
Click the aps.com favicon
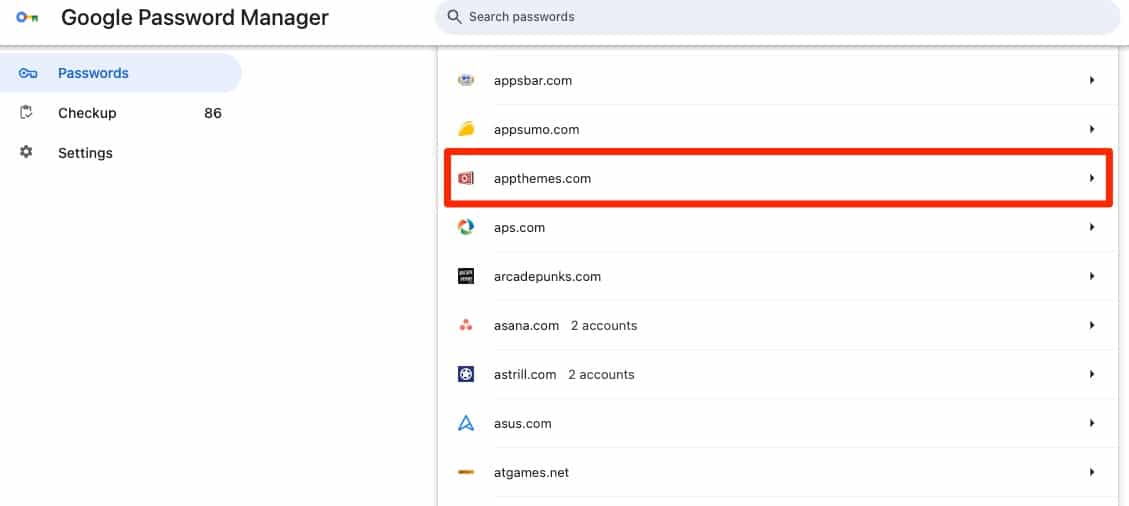[x=466, y=227]
